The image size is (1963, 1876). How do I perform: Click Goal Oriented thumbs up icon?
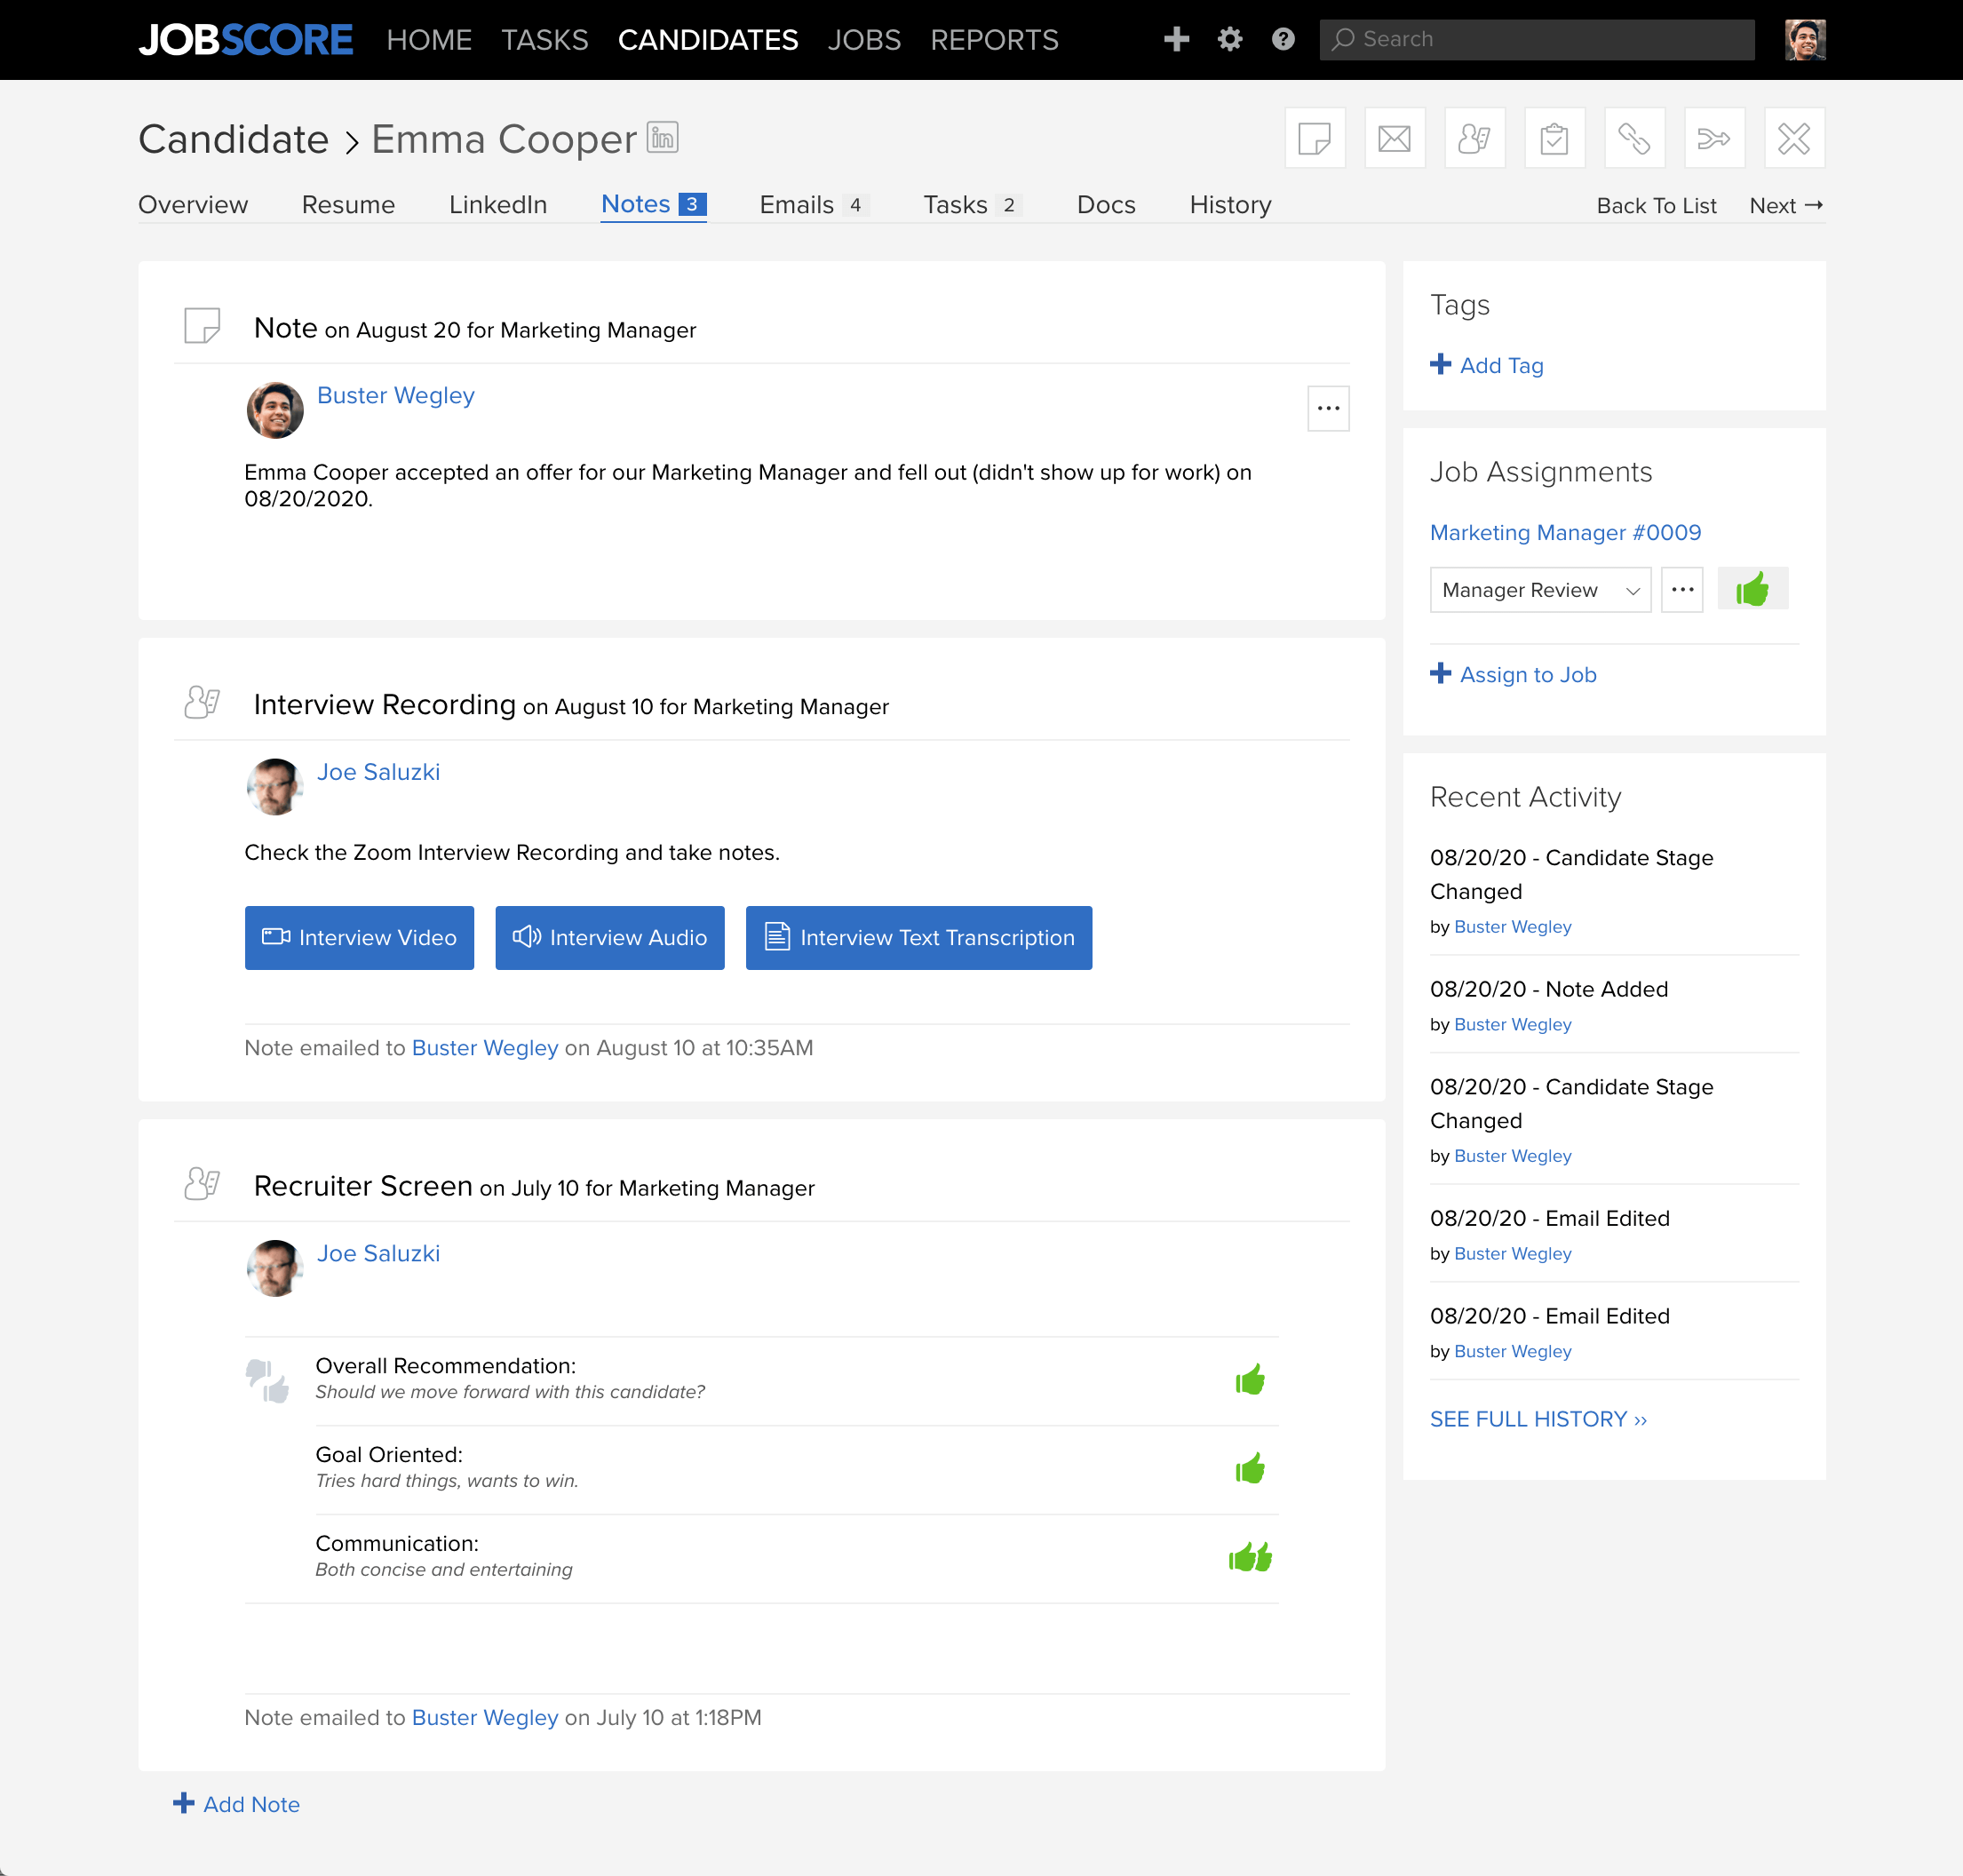[x=1250, y=1469]
